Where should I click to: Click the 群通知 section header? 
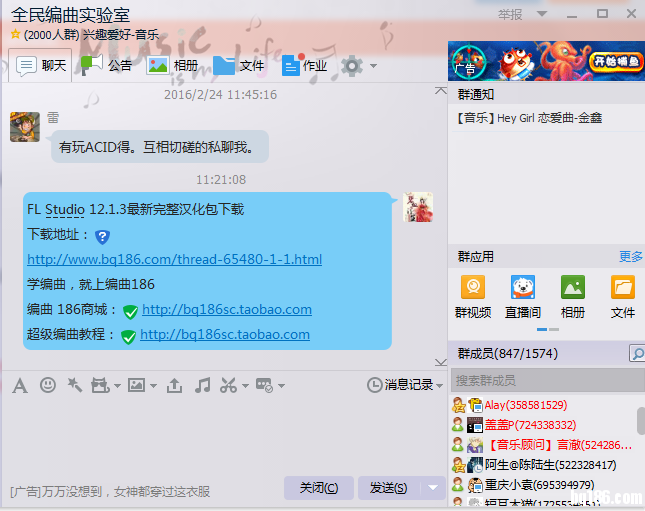[476, 95]
